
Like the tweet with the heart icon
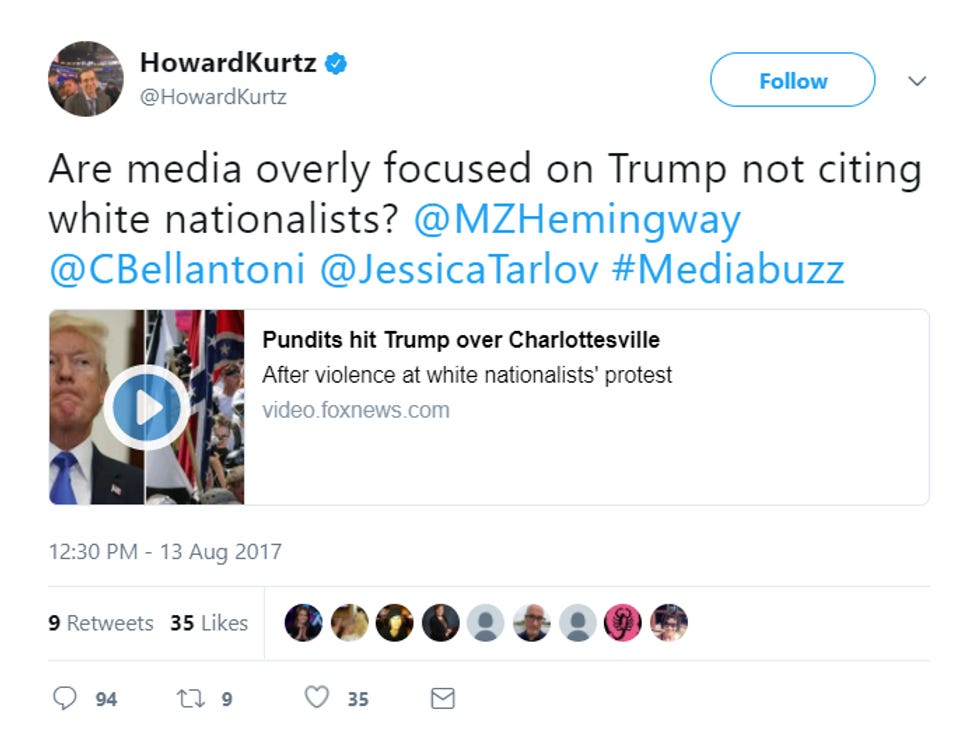(316, 697)
